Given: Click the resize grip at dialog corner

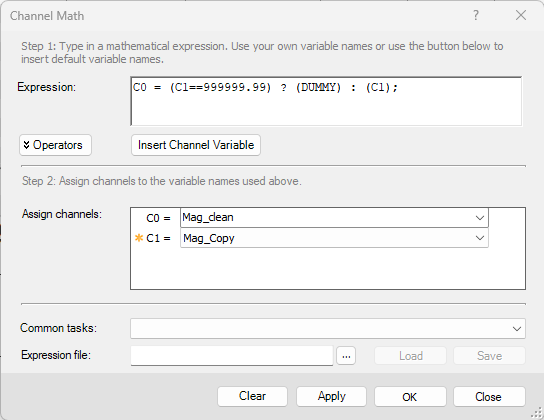Looking at the screenshot, I should tap(536, 413).
